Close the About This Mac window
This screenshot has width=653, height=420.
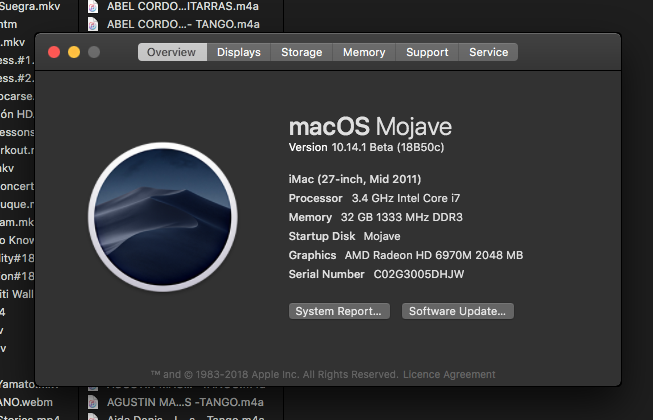54,52
